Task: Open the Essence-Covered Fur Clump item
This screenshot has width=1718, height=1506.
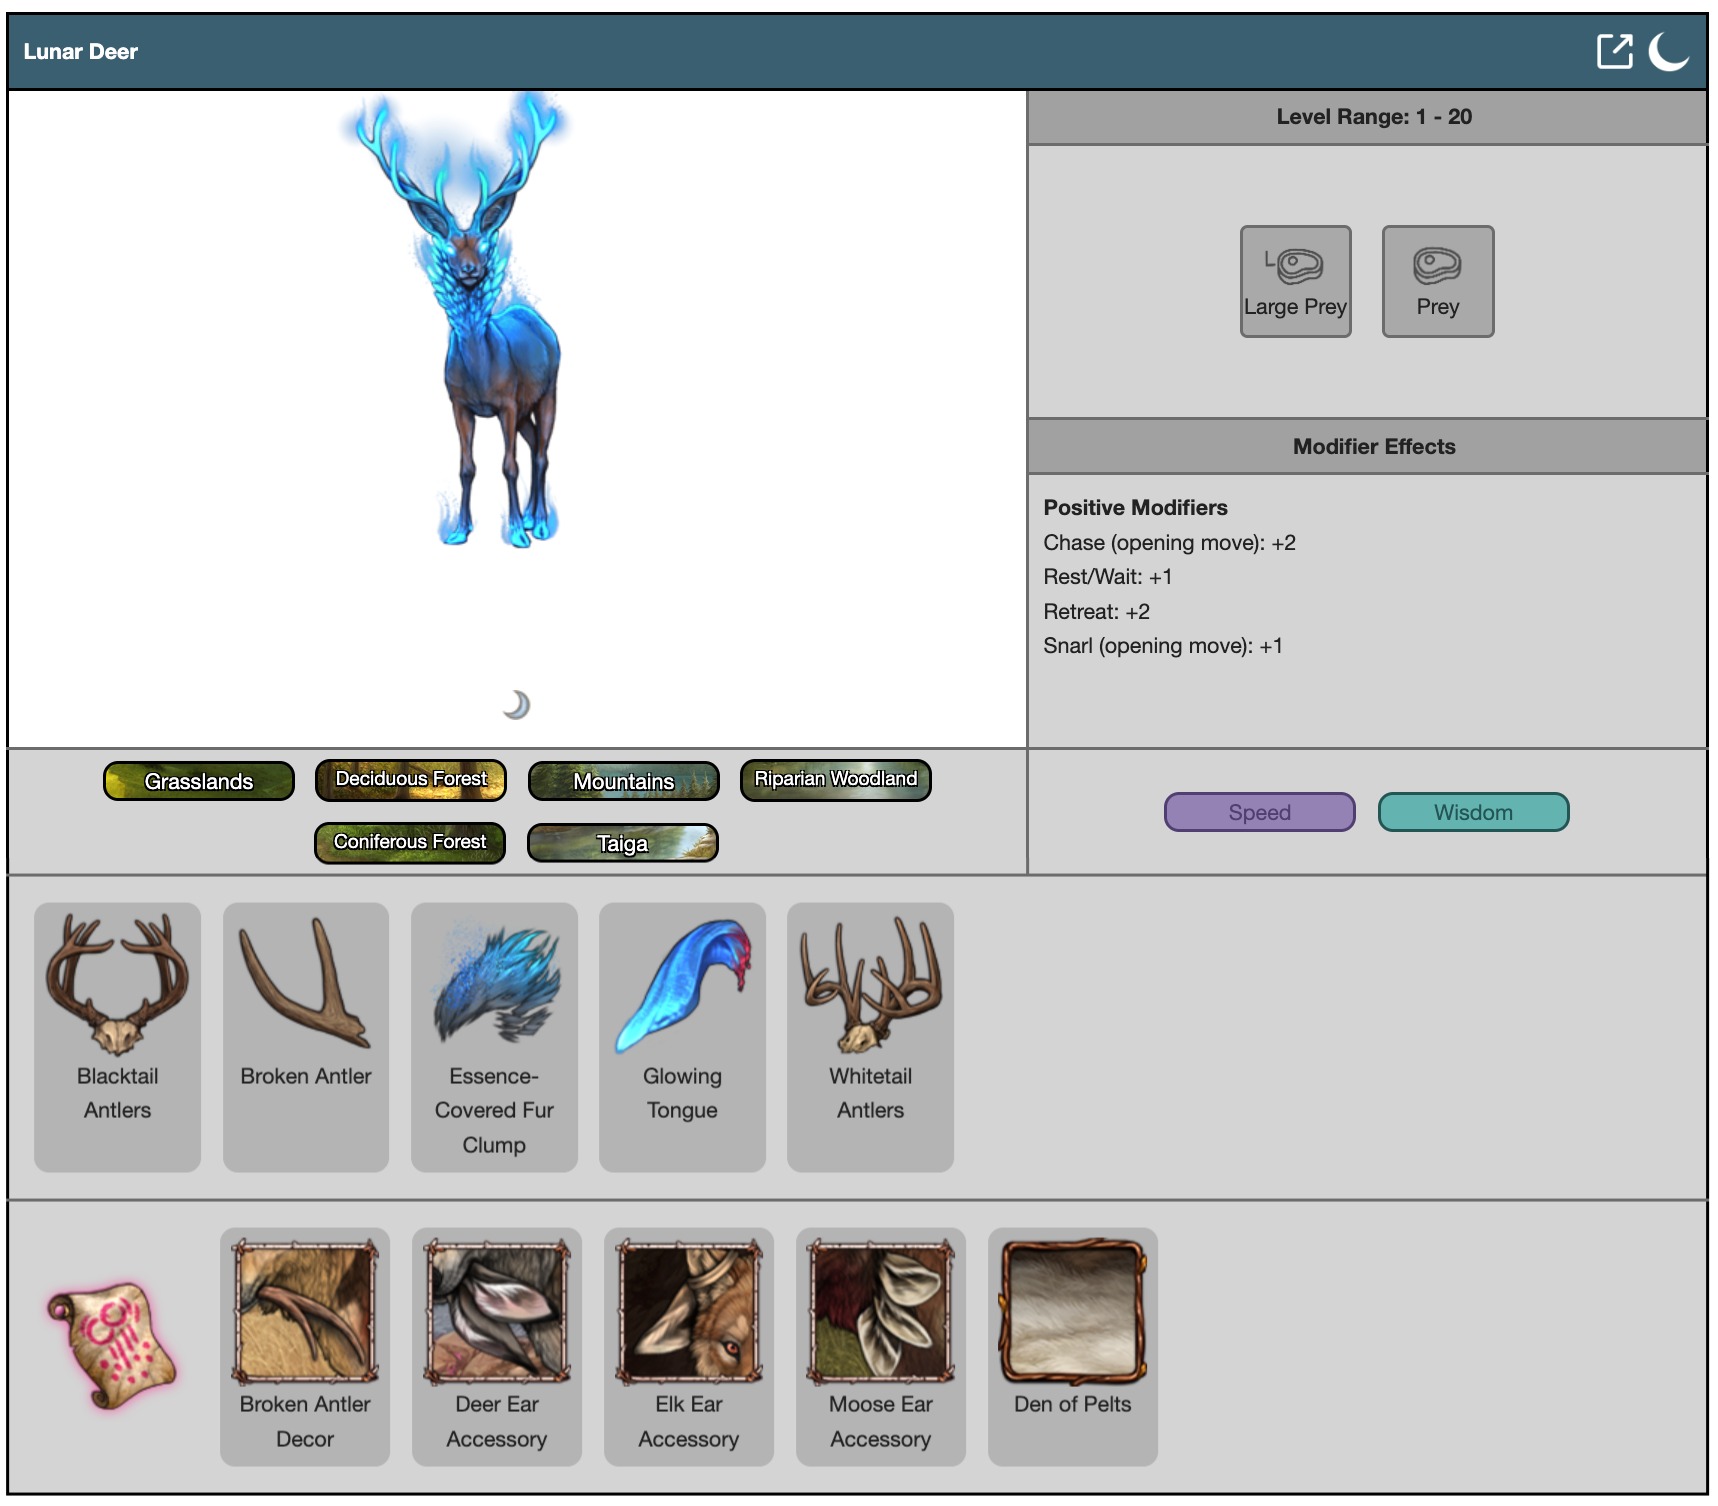Action: [494, 1036]
